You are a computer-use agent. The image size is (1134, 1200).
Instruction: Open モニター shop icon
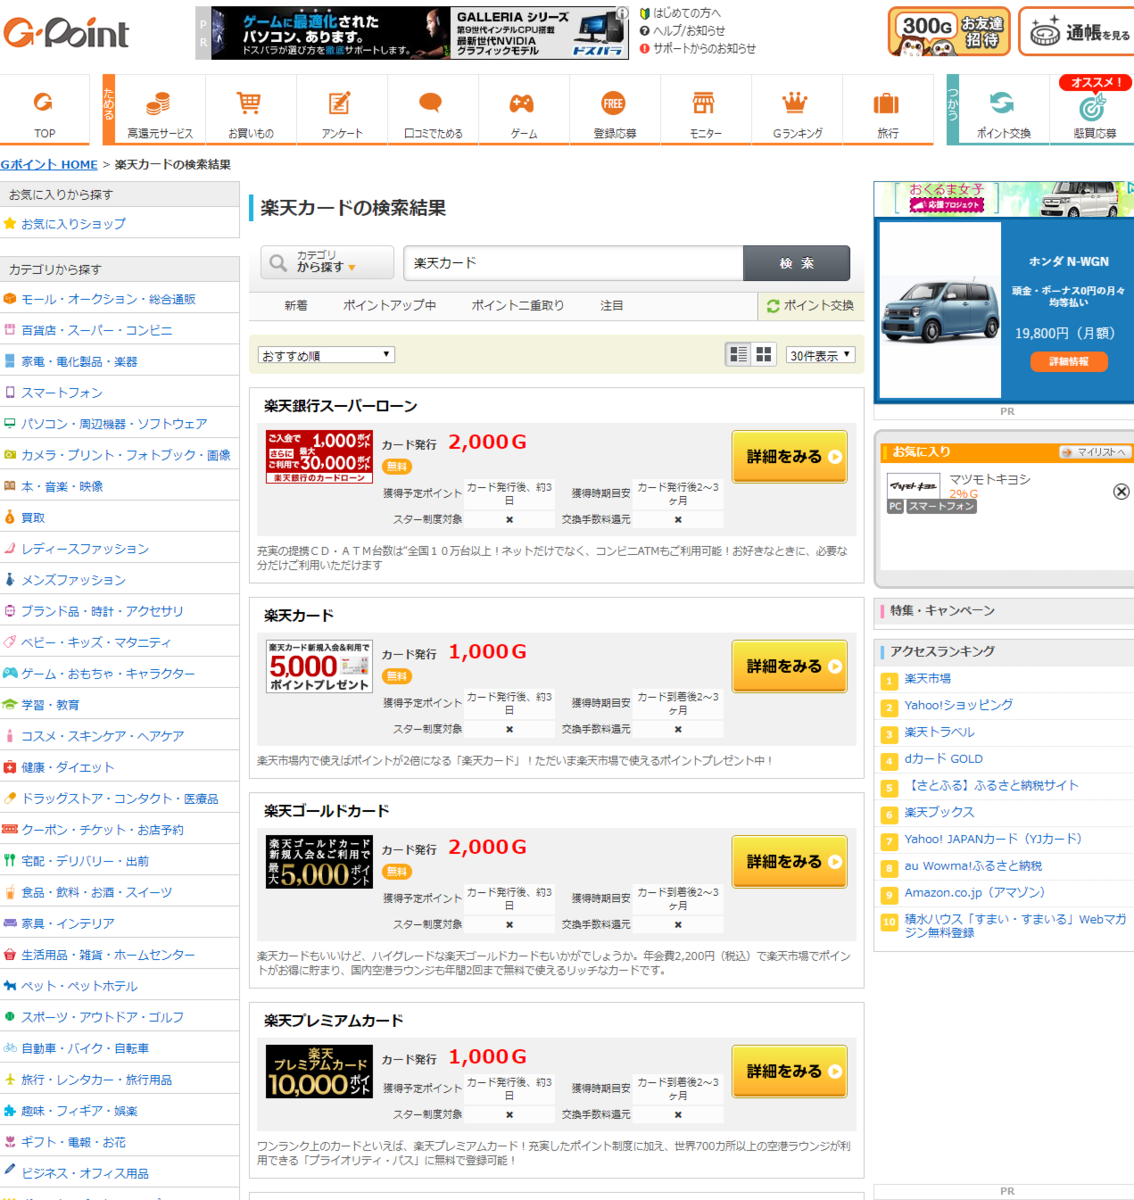[704, 102]
